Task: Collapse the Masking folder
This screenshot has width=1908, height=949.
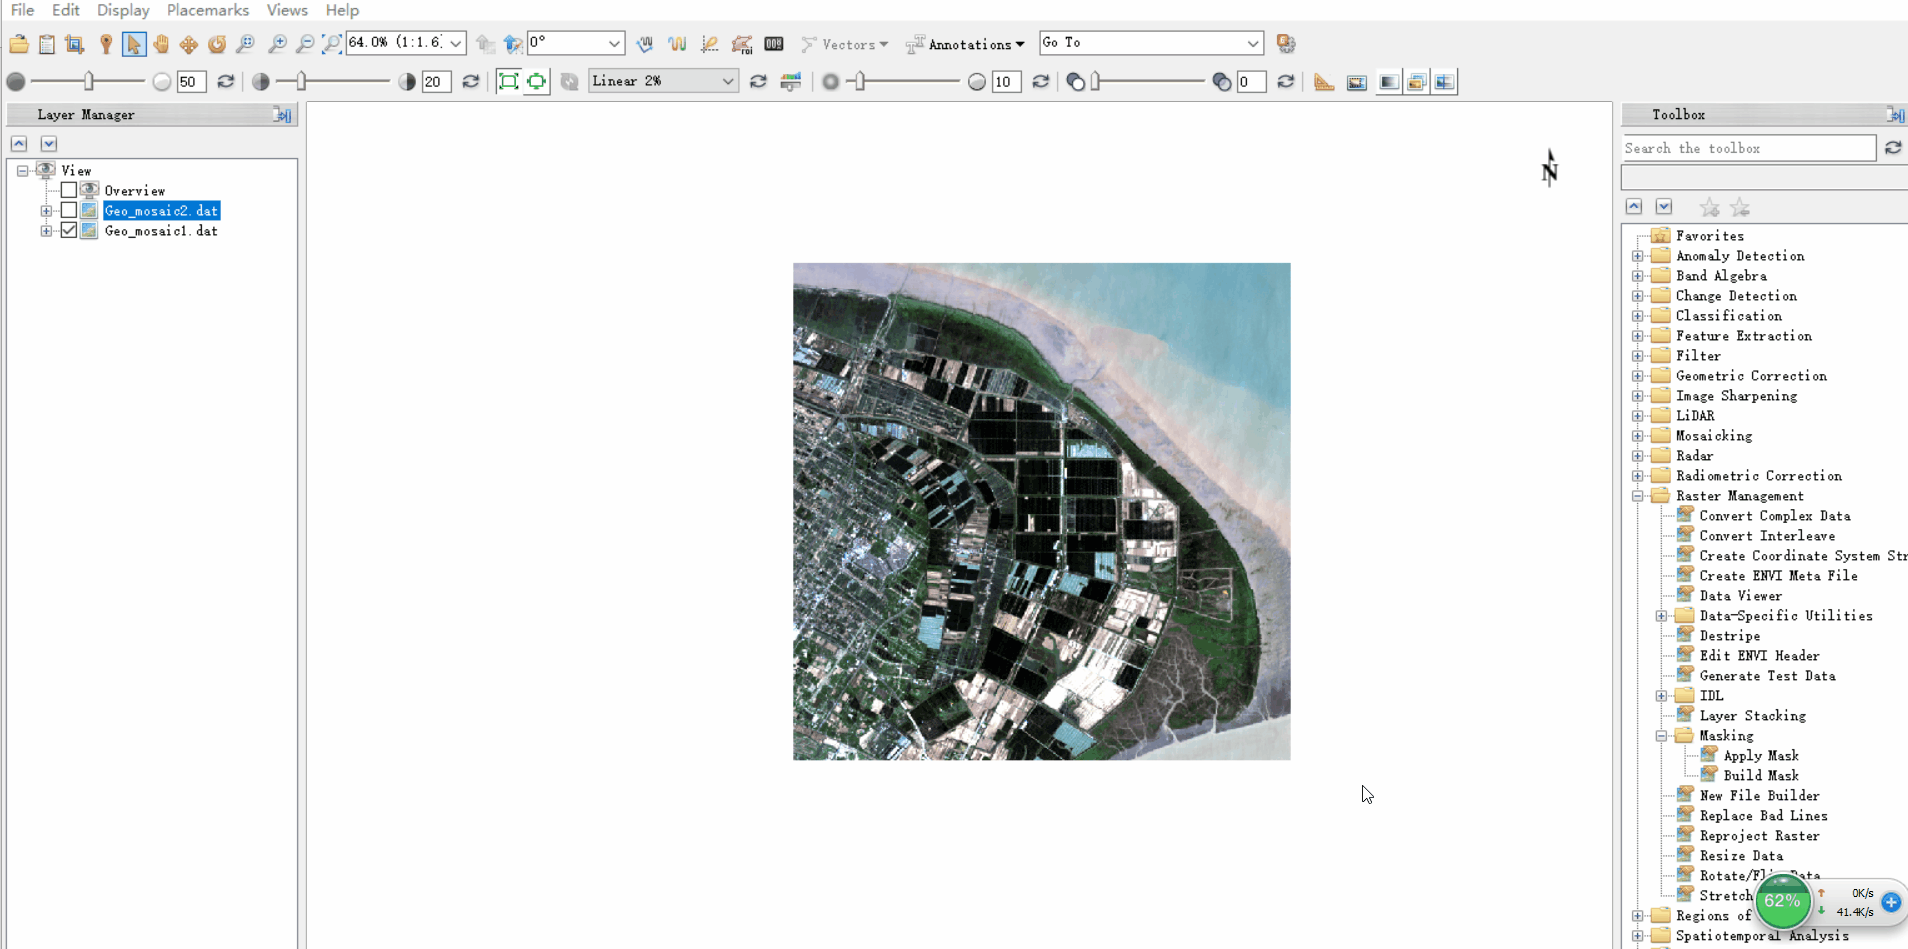Action: (1662, 736)
